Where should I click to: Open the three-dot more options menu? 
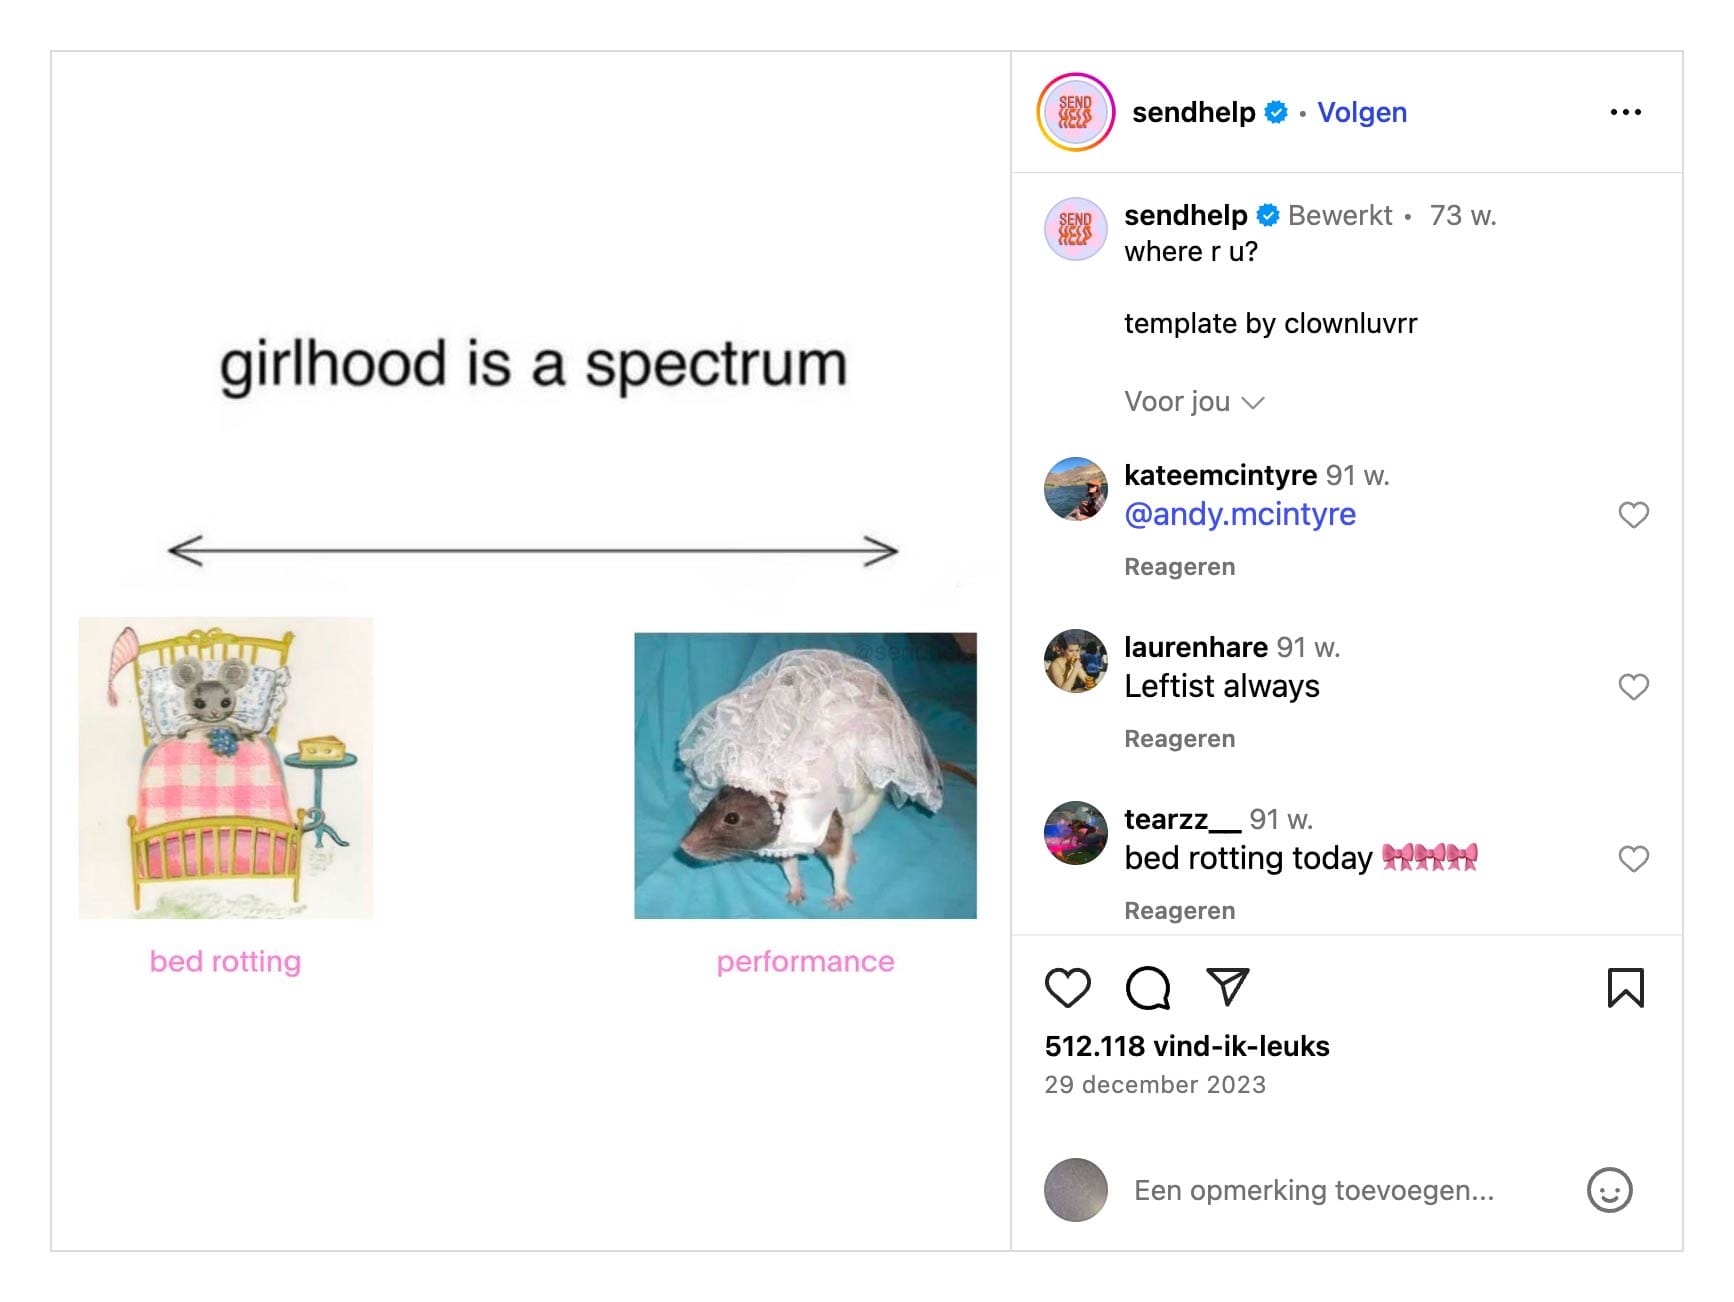pos(1625,112)
